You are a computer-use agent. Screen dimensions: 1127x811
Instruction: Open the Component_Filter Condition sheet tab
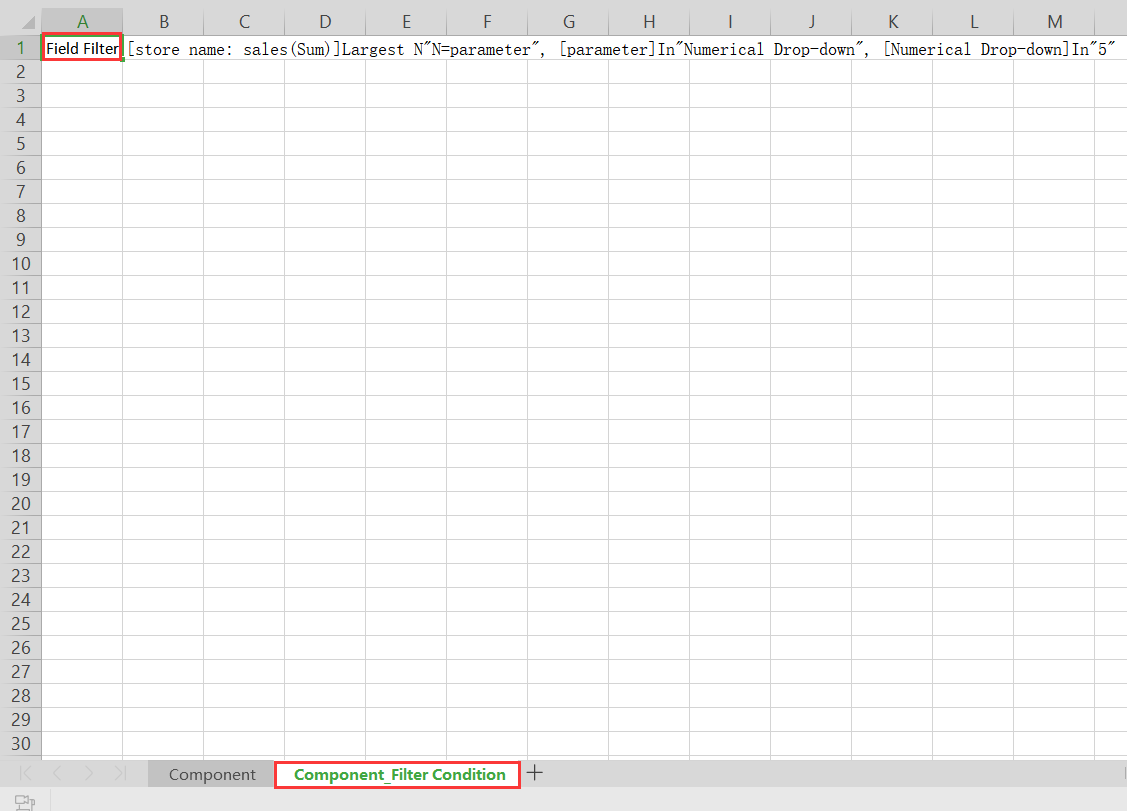point(399,774)
